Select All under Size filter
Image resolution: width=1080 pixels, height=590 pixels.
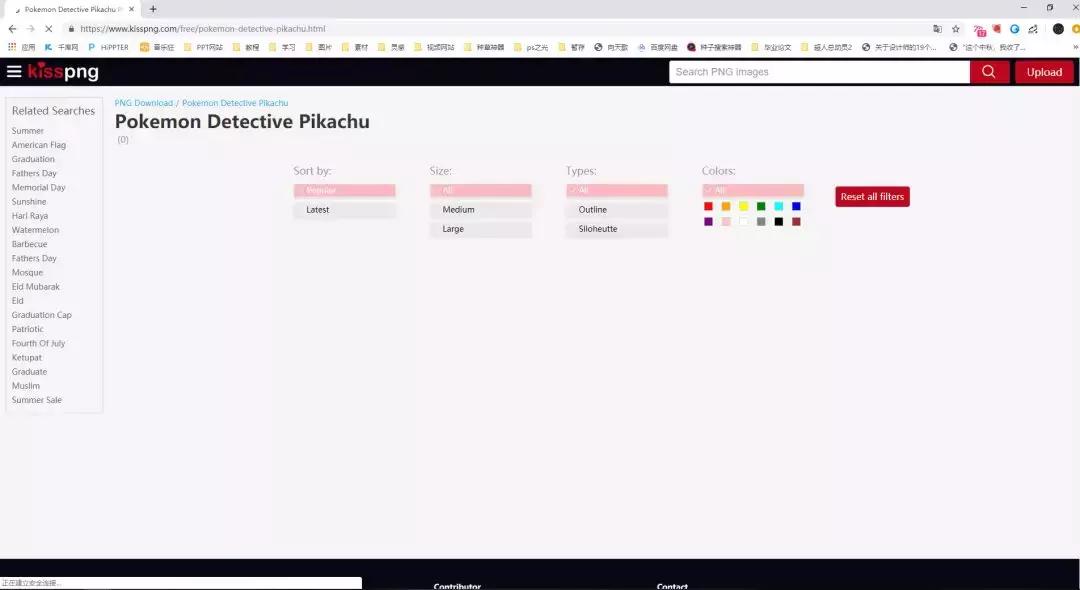click(x=481, y=190)
